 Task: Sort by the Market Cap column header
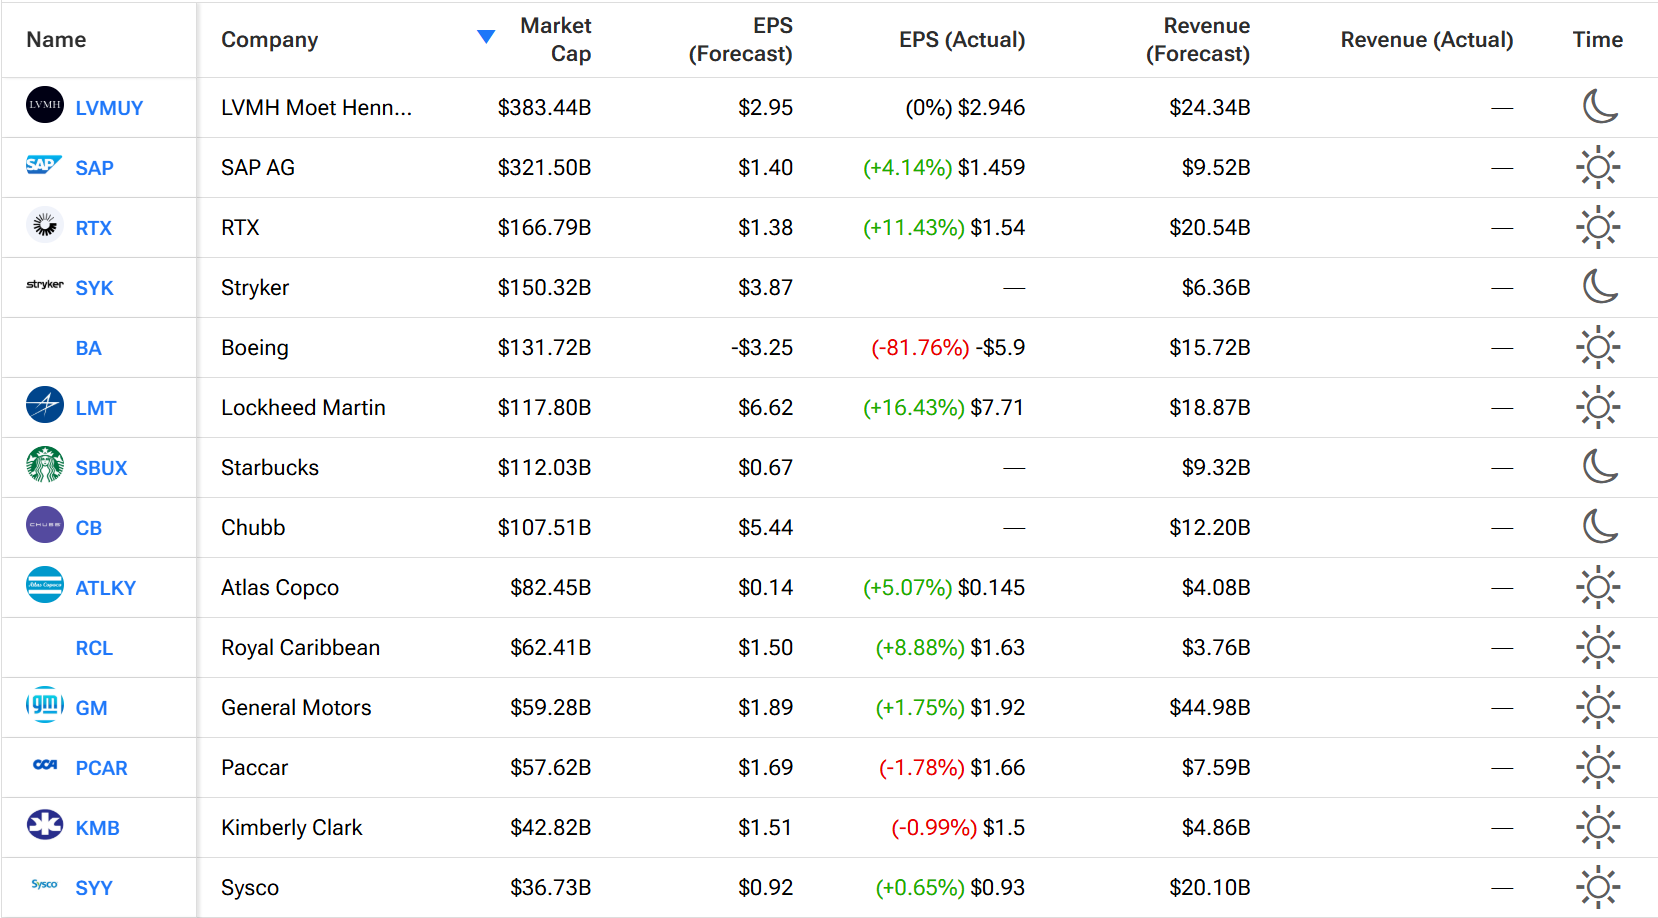(x=556, y=40)
